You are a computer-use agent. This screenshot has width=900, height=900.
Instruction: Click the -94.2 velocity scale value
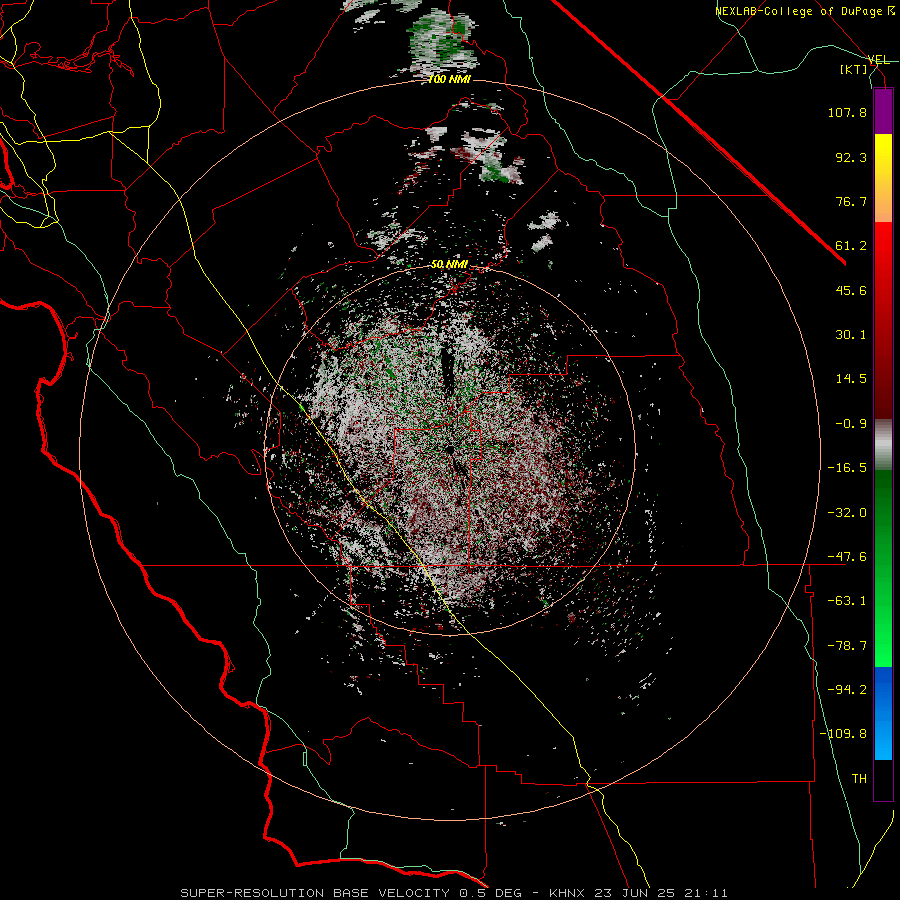[x=847, y=690]
